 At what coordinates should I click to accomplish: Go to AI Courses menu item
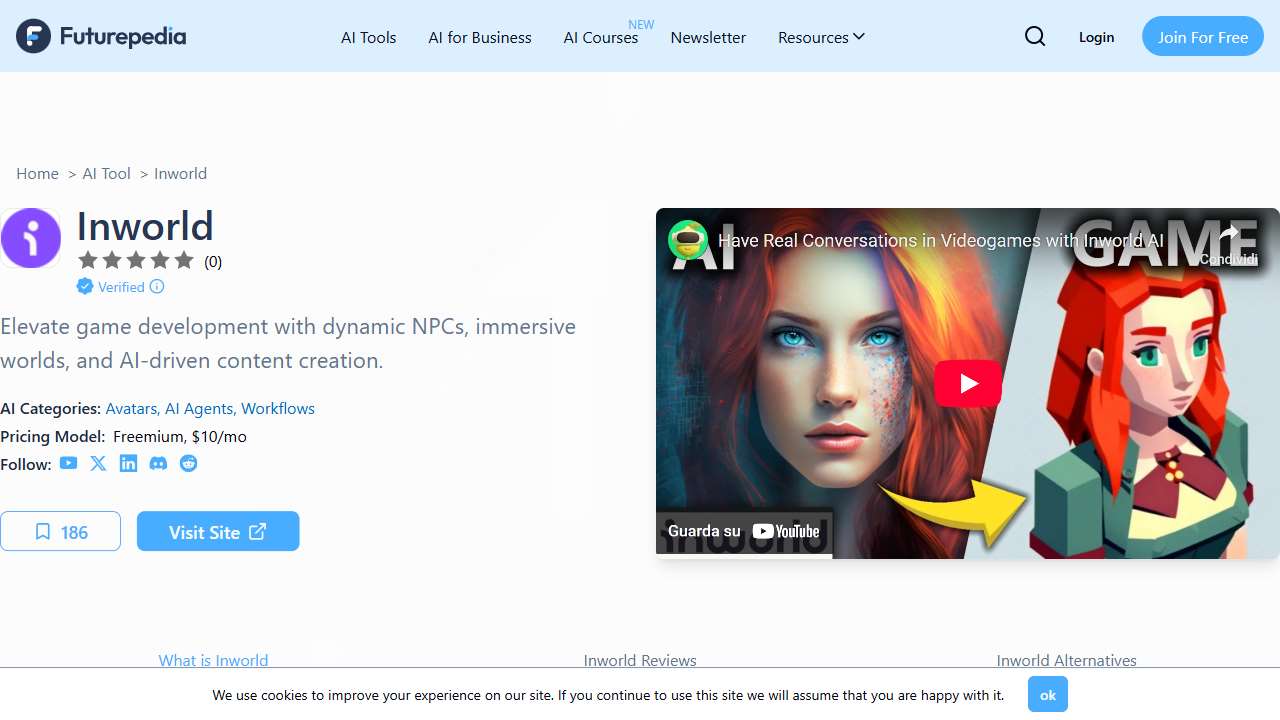point(601,37)
